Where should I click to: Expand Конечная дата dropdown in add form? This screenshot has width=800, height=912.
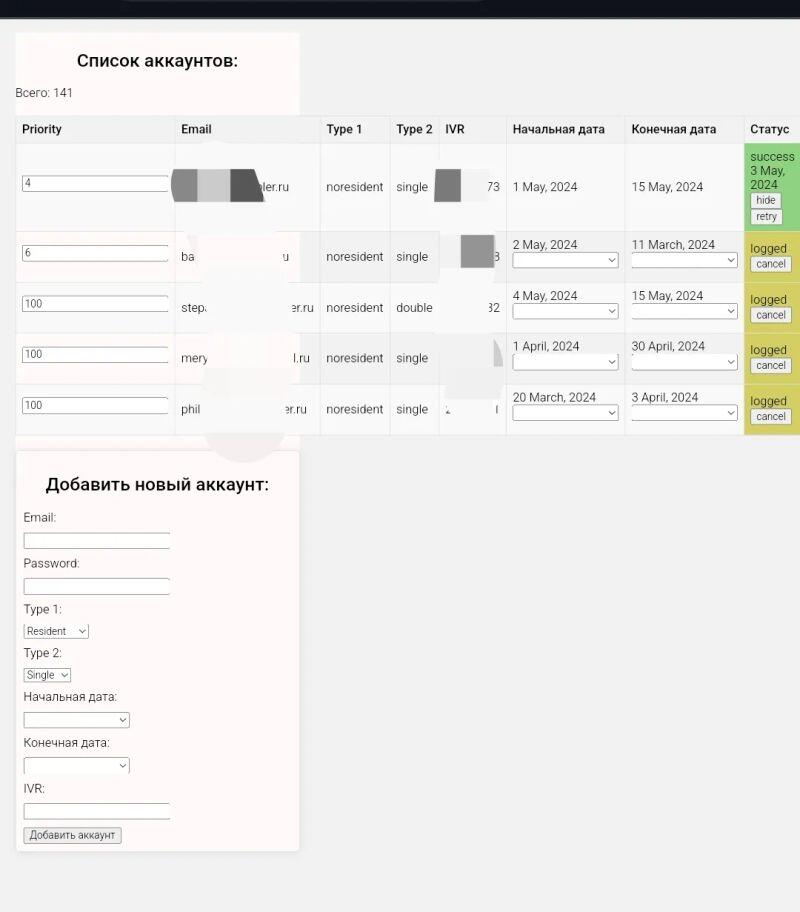tap(77, 766)
